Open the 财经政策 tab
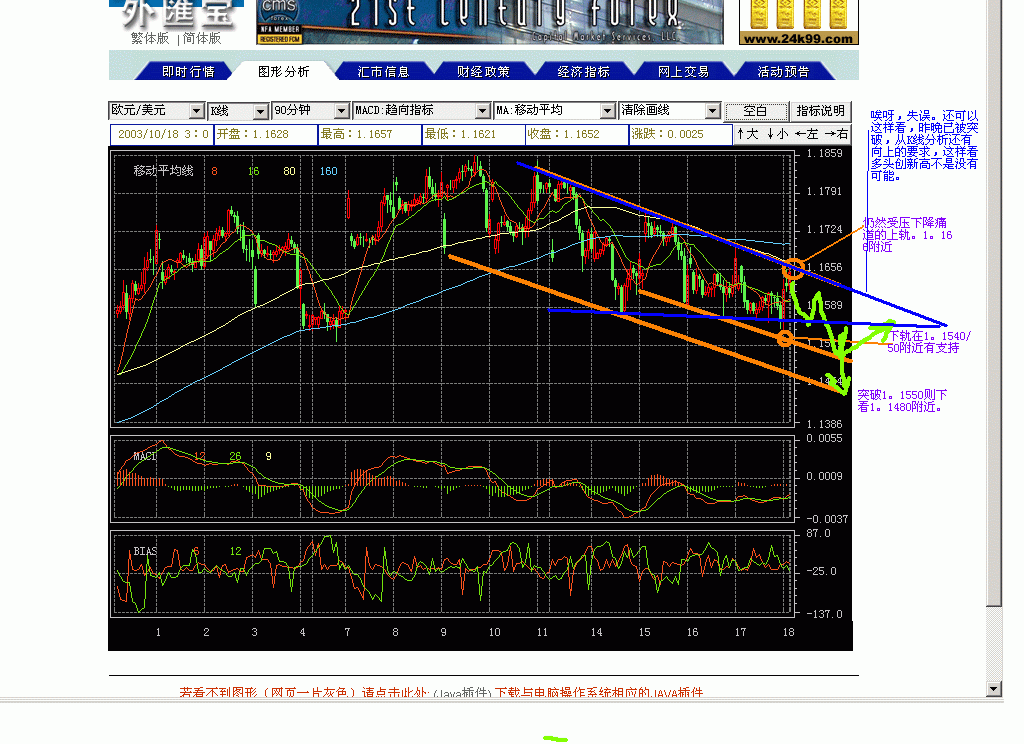Image resolution: width=1024 pixels, height=744 pixels. (x=483, y=71)
